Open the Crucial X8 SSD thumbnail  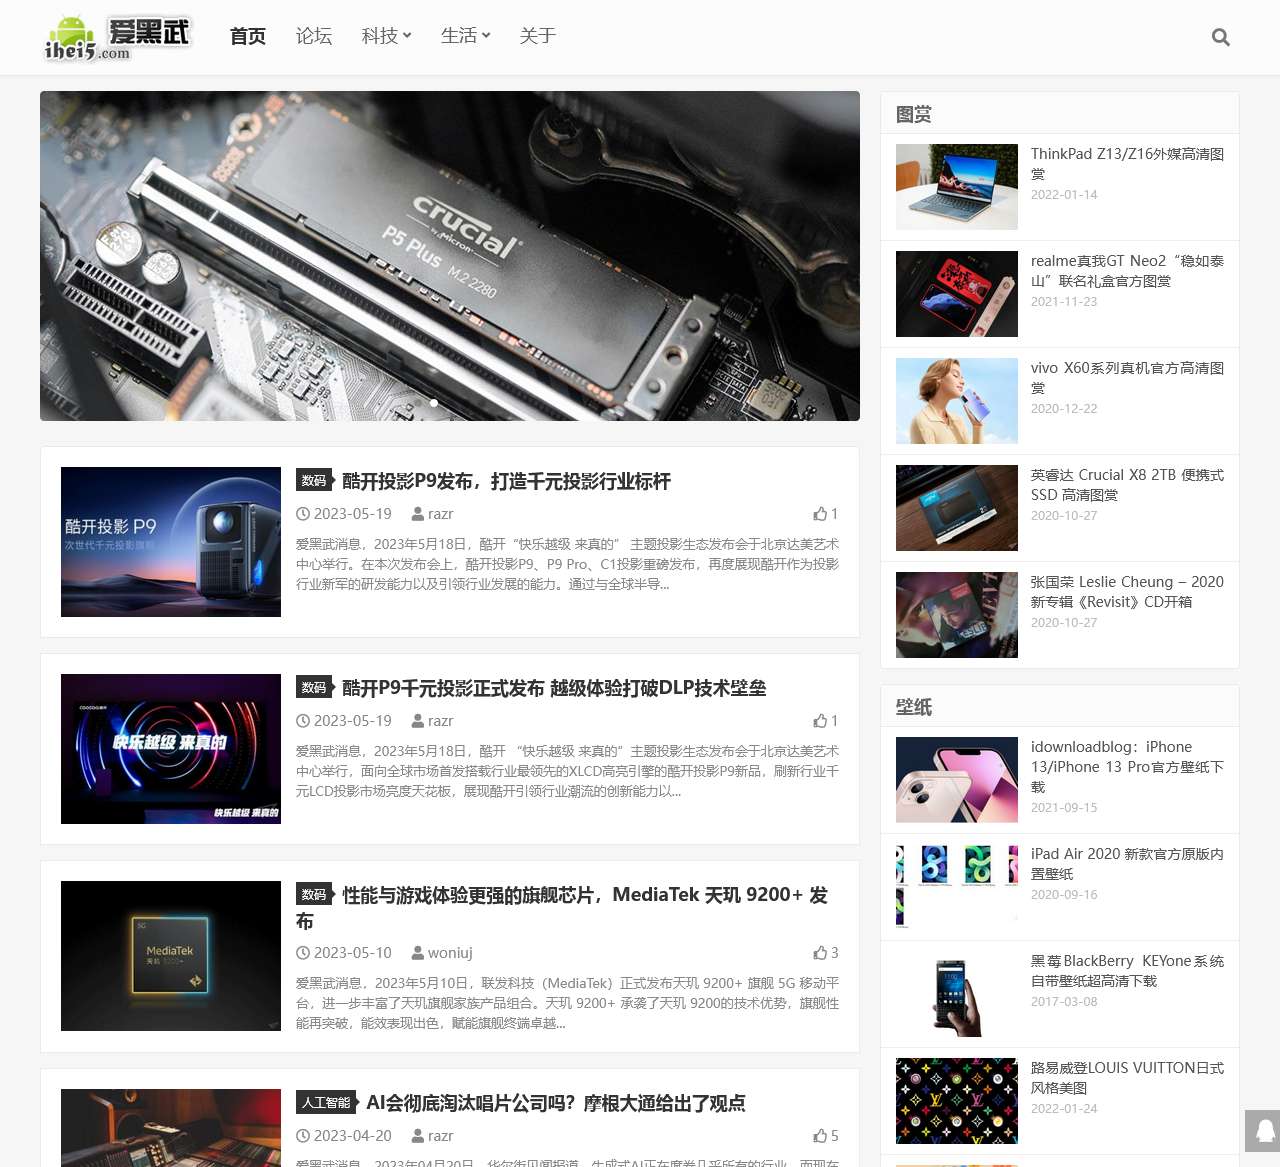coord(957,508)
